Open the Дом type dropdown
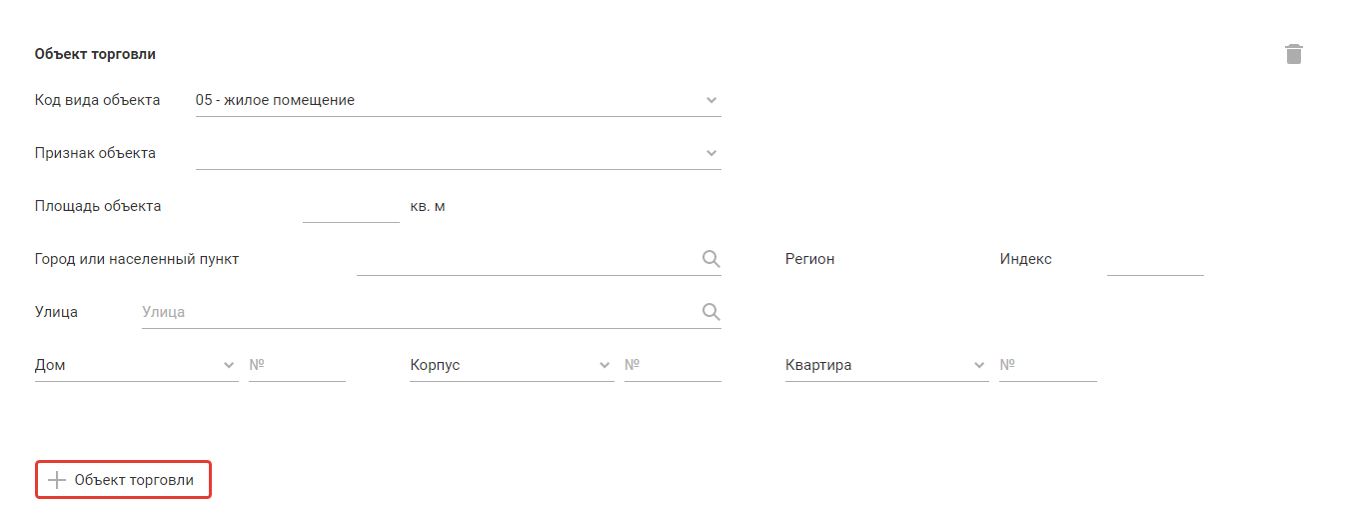The image size is (1349, 516). coord(229,365)
